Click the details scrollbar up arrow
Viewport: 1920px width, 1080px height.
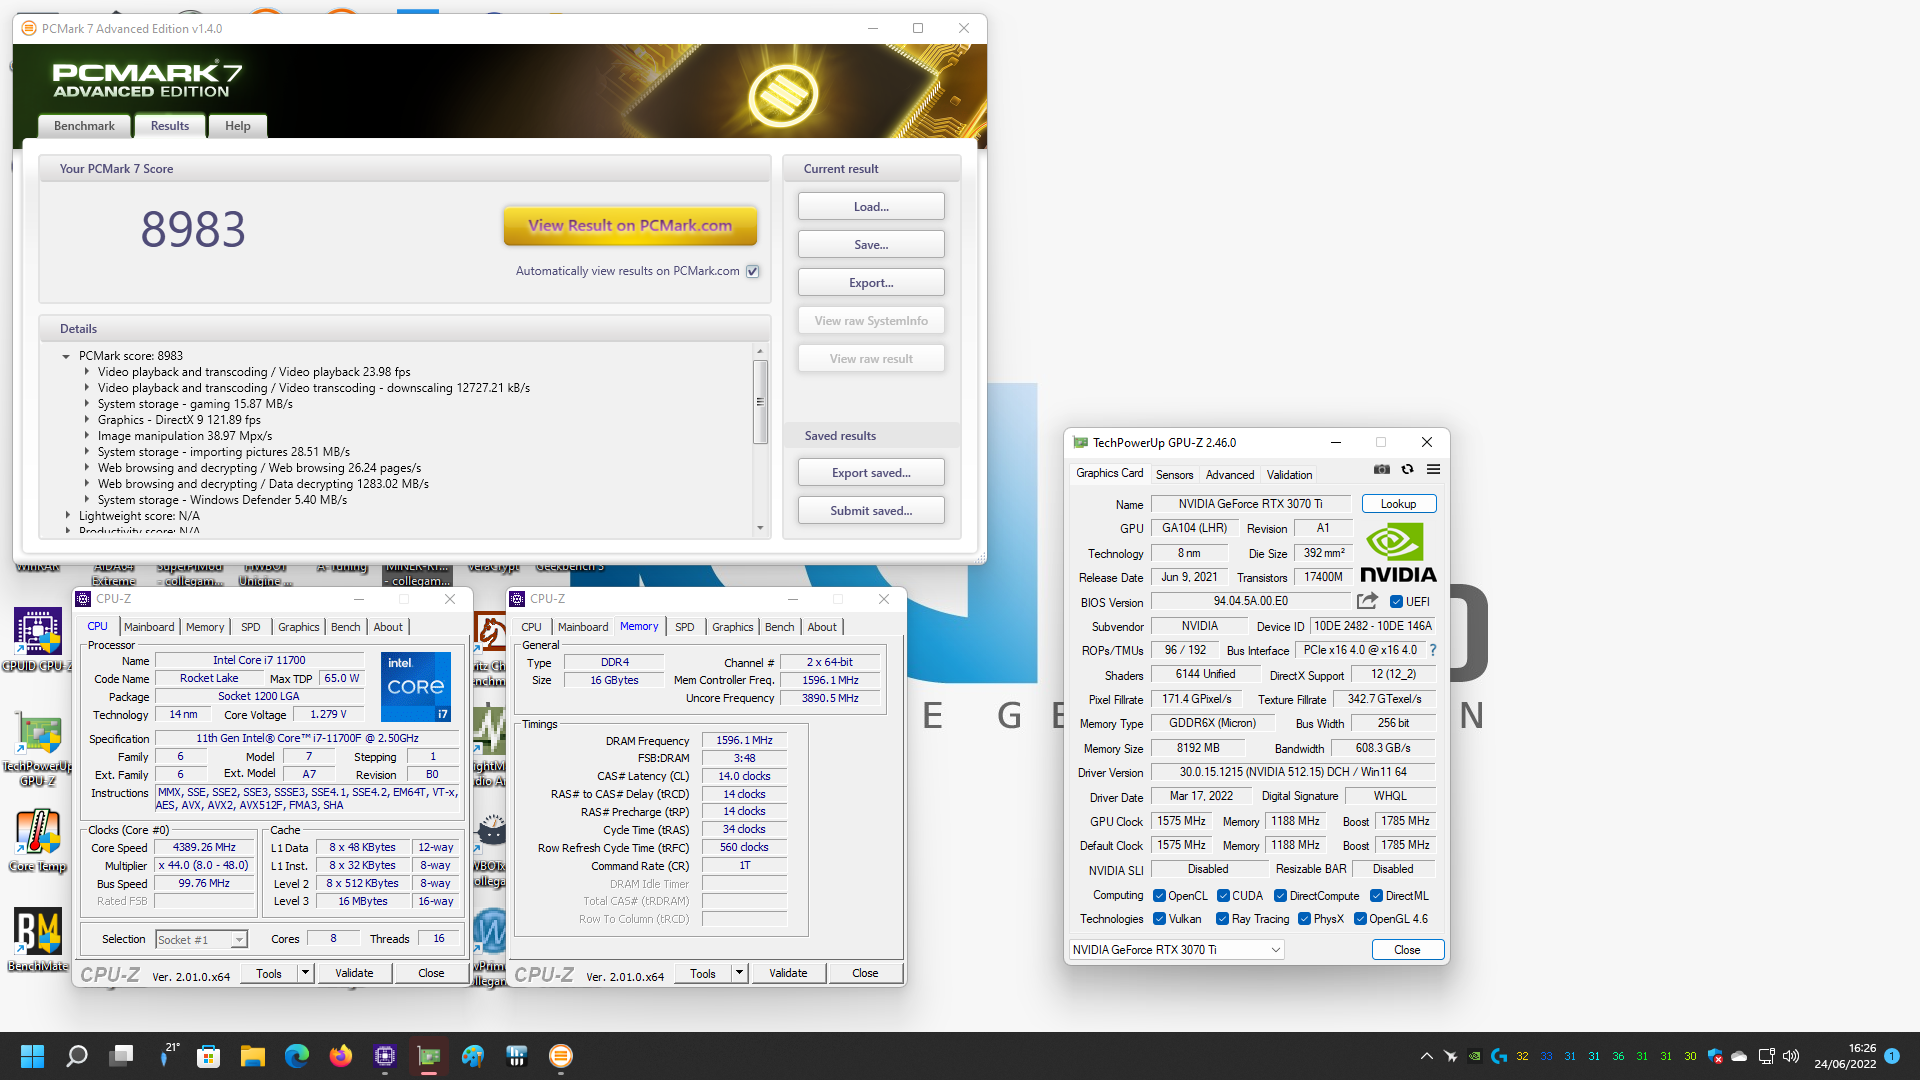tap(760, 351)
